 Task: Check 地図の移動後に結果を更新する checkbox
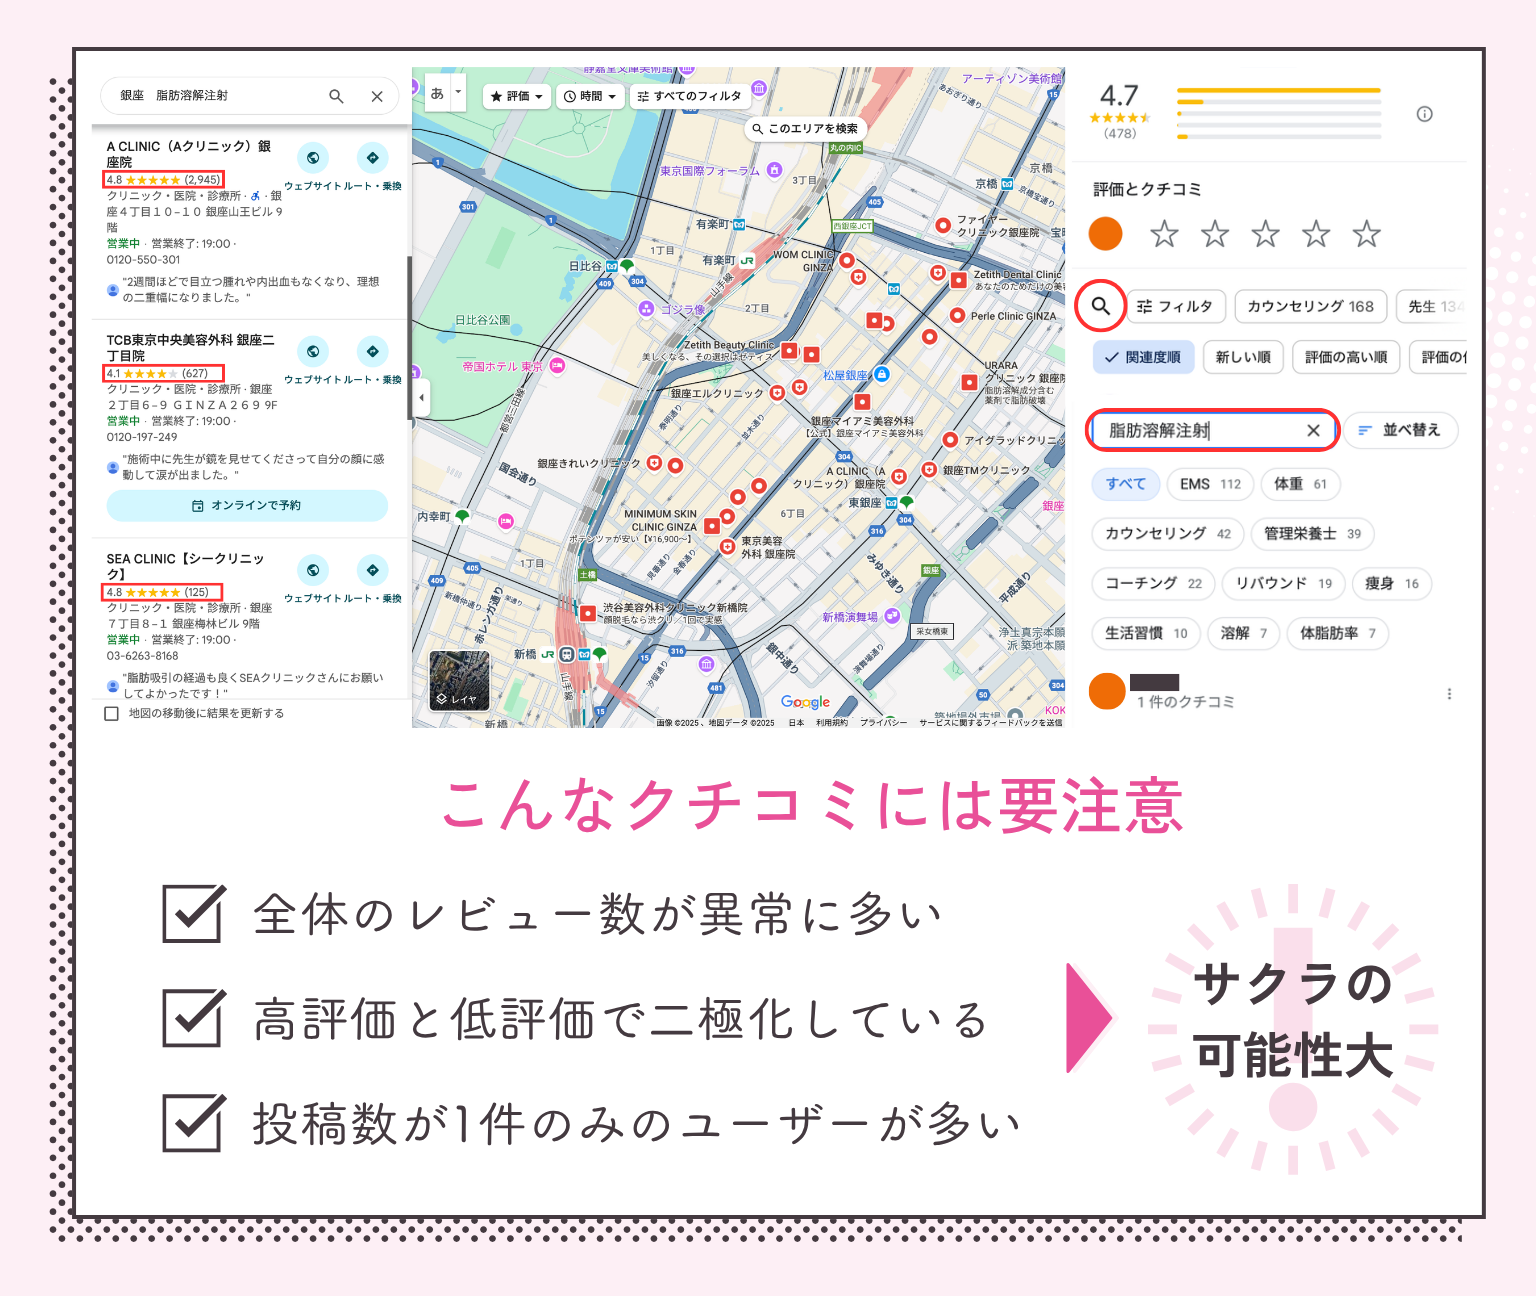point(112,713)
